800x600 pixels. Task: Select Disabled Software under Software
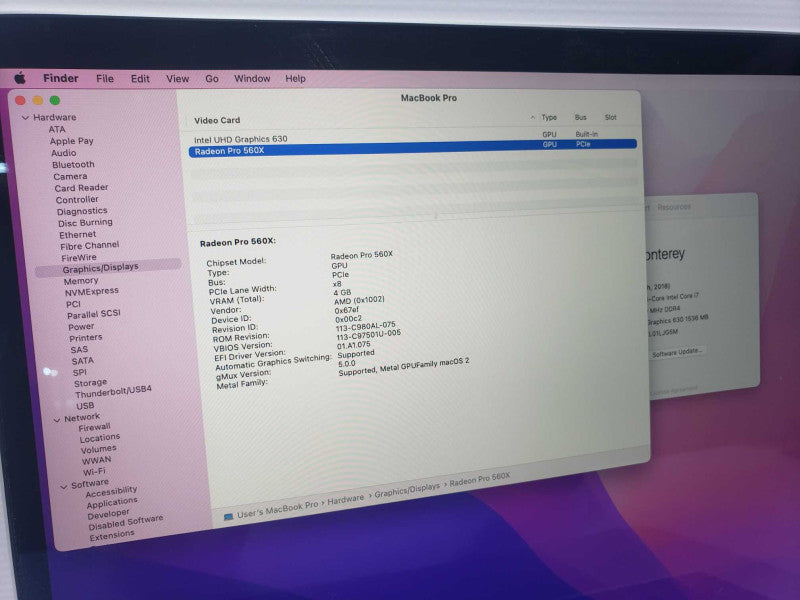coord(126,522)
